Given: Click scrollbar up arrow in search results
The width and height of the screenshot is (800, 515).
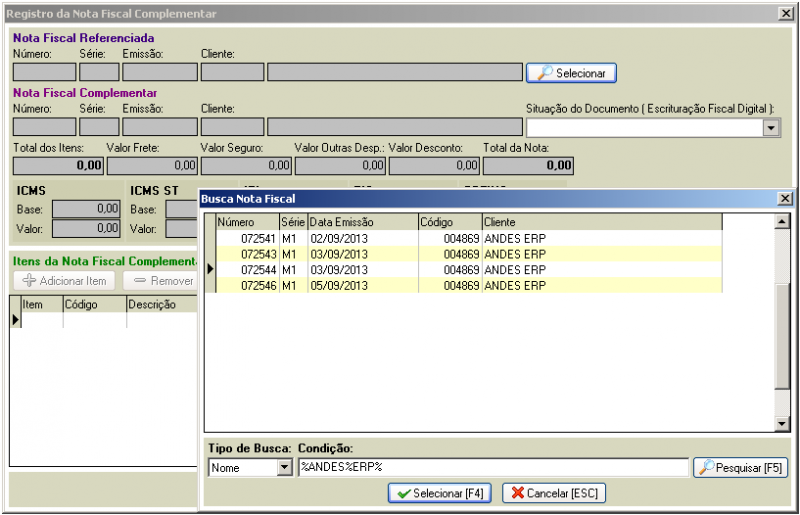Looking at the screenshot, I should coord(782,222).
